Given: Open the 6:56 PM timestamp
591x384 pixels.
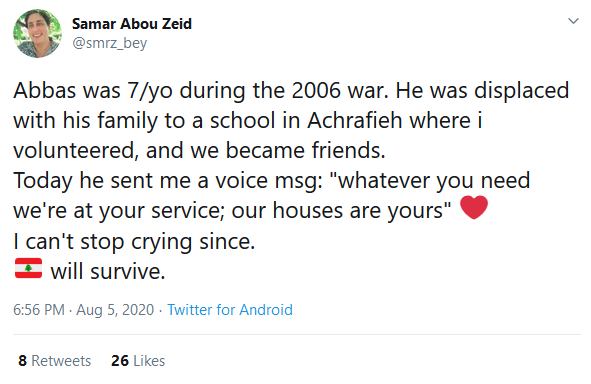Looking at the screenshot, I should click(39, 310).
